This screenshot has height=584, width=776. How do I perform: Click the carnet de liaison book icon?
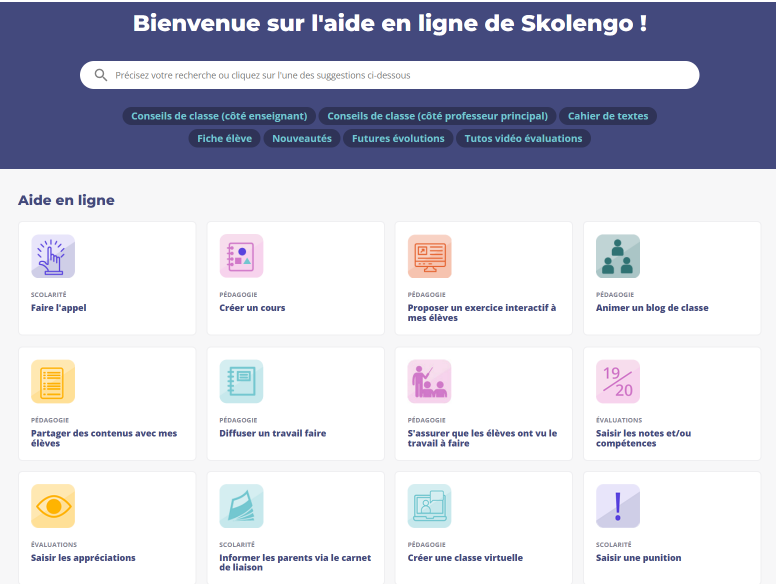click(241, 506)
